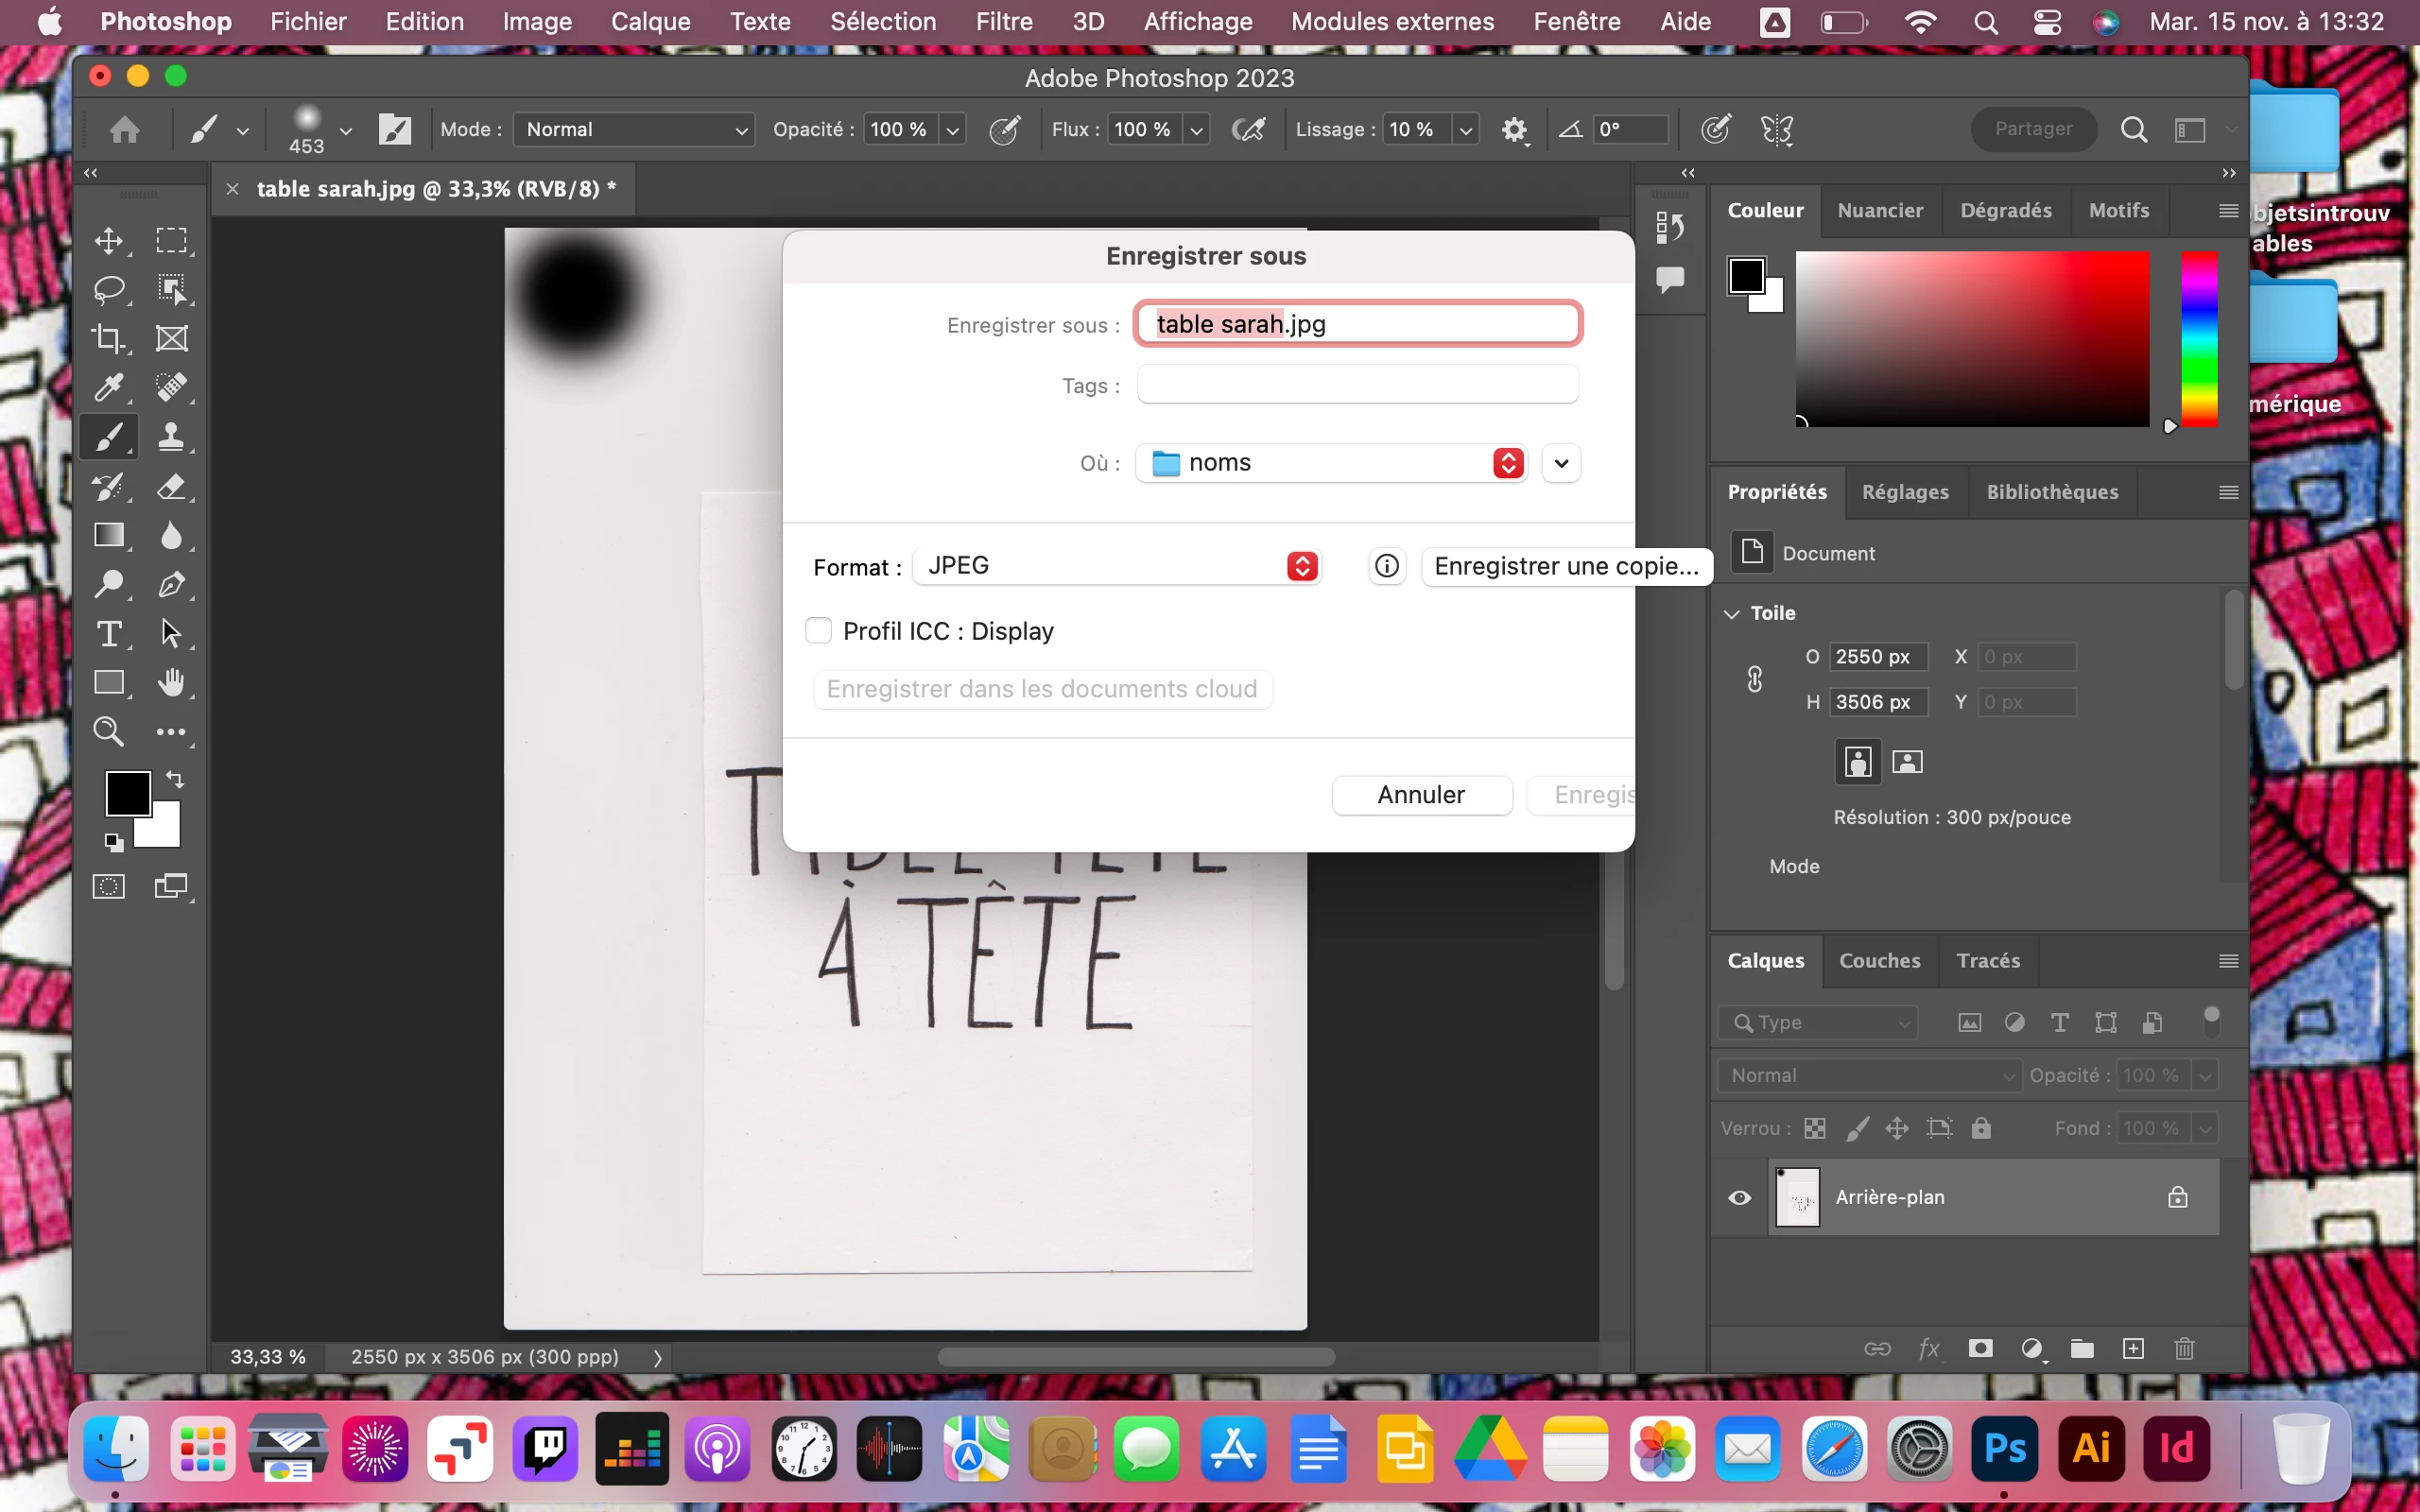This screenshot has height=1512, width=2420.
Task: Select the Clone Stamp tool
Action: (171, 437)
